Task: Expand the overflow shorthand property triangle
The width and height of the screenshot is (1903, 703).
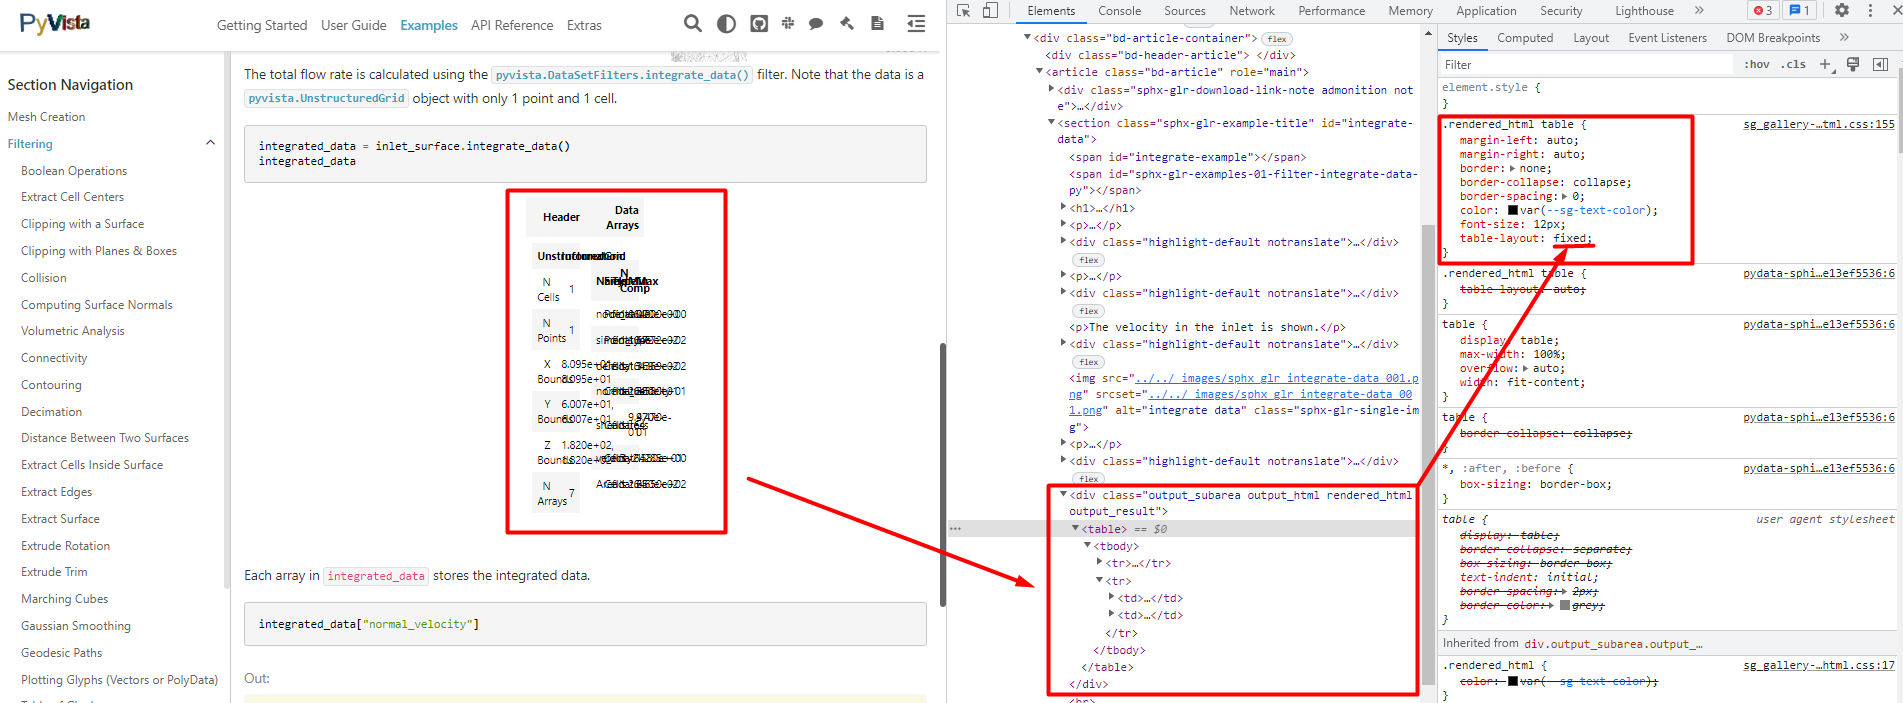Action: (1527, 368)
